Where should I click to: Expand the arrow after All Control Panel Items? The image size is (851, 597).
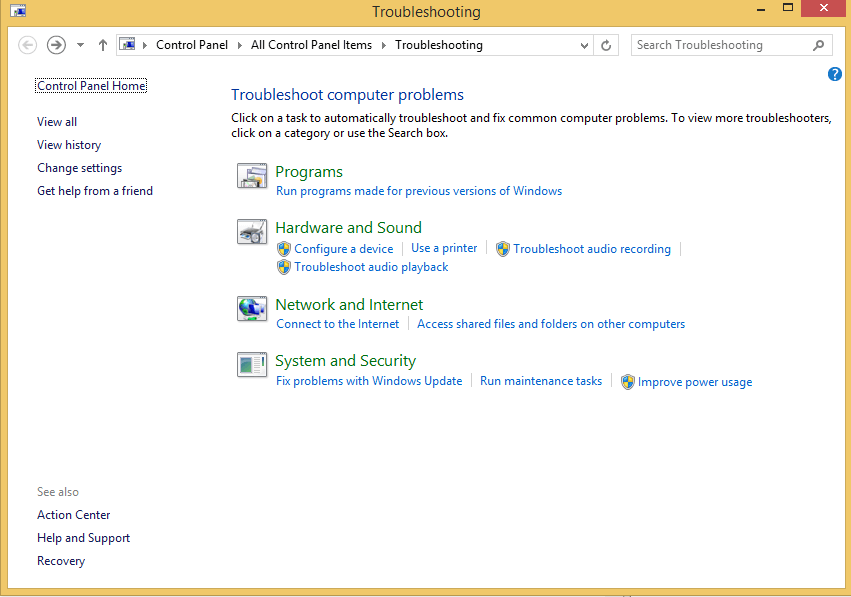(x=384, y=45)
